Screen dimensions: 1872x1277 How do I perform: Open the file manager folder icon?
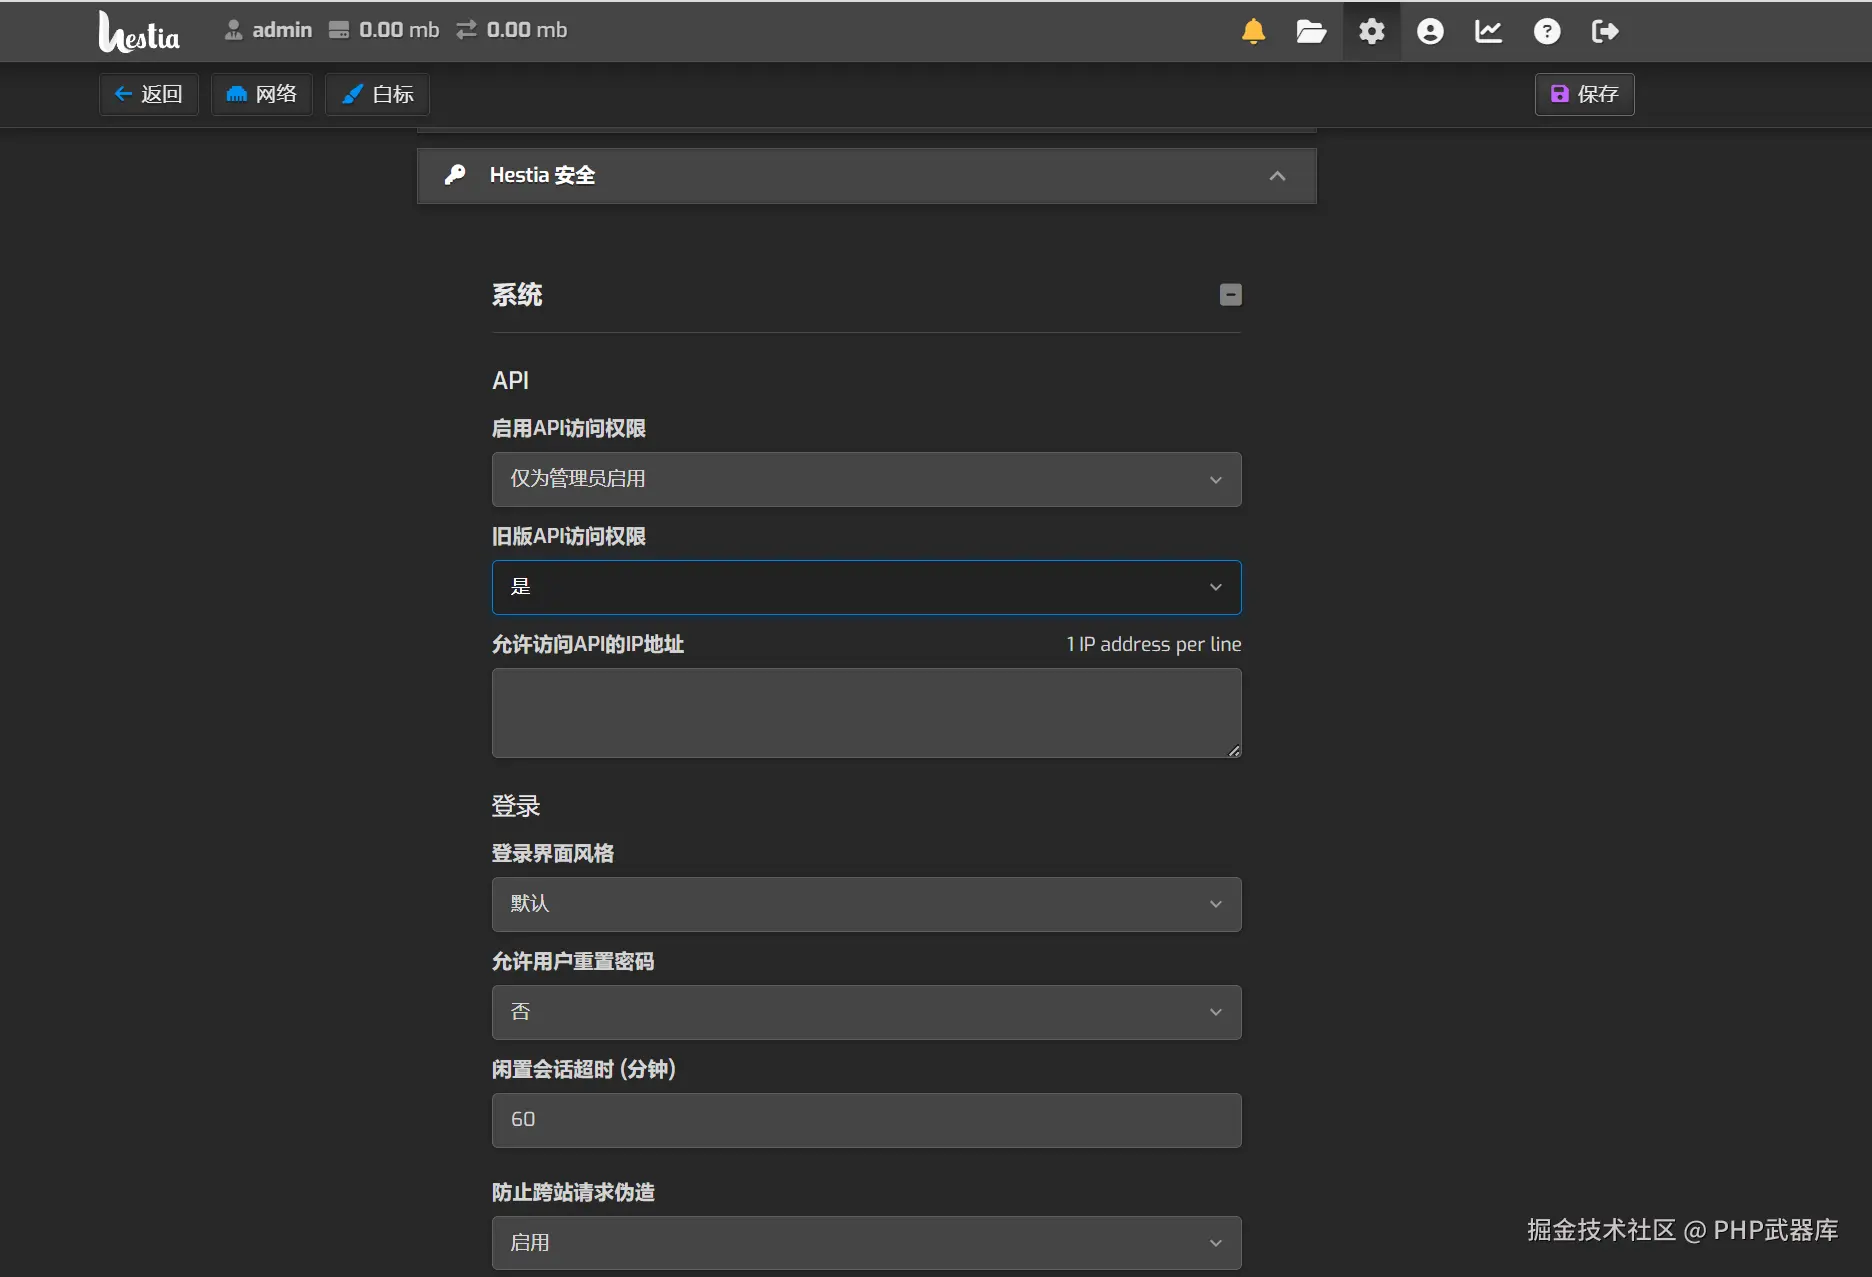1311,31
